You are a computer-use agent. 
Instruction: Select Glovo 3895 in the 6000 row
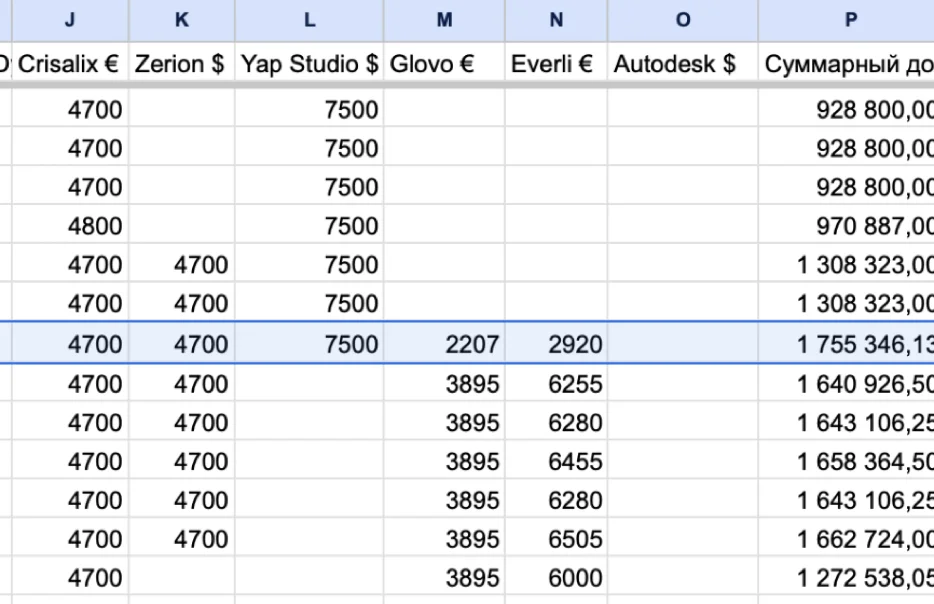(444, 577)
